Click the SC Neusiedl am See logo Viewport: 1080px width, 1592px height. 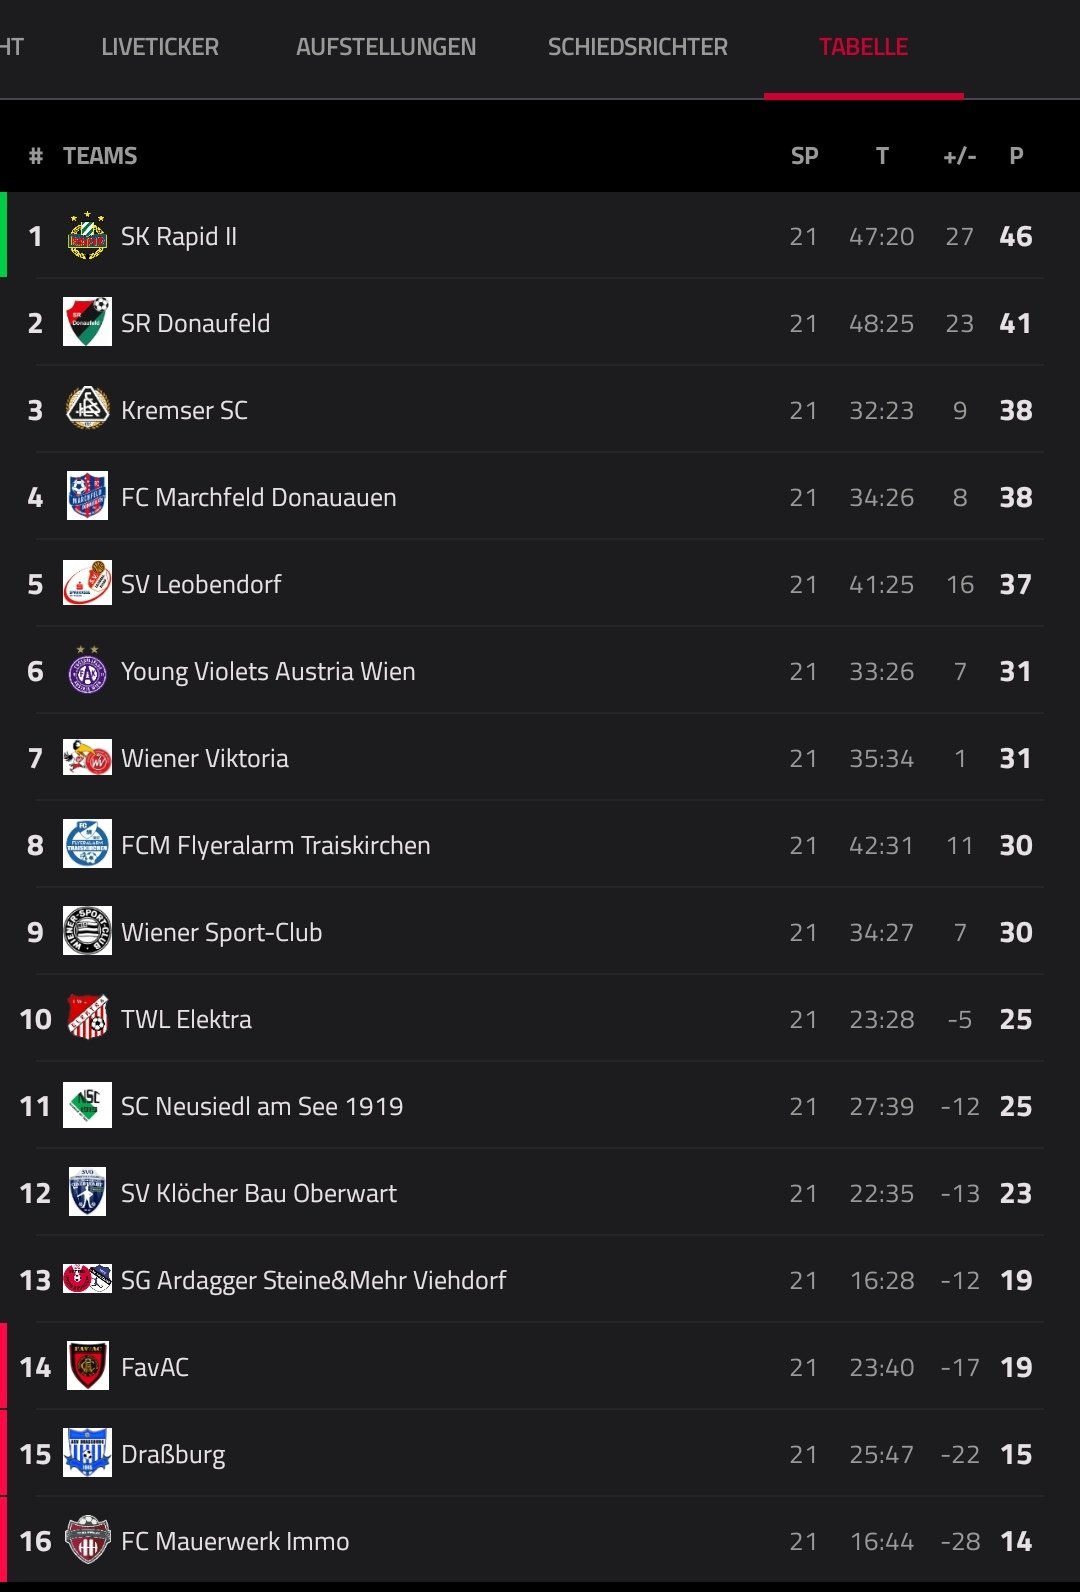click(87, 1105)
